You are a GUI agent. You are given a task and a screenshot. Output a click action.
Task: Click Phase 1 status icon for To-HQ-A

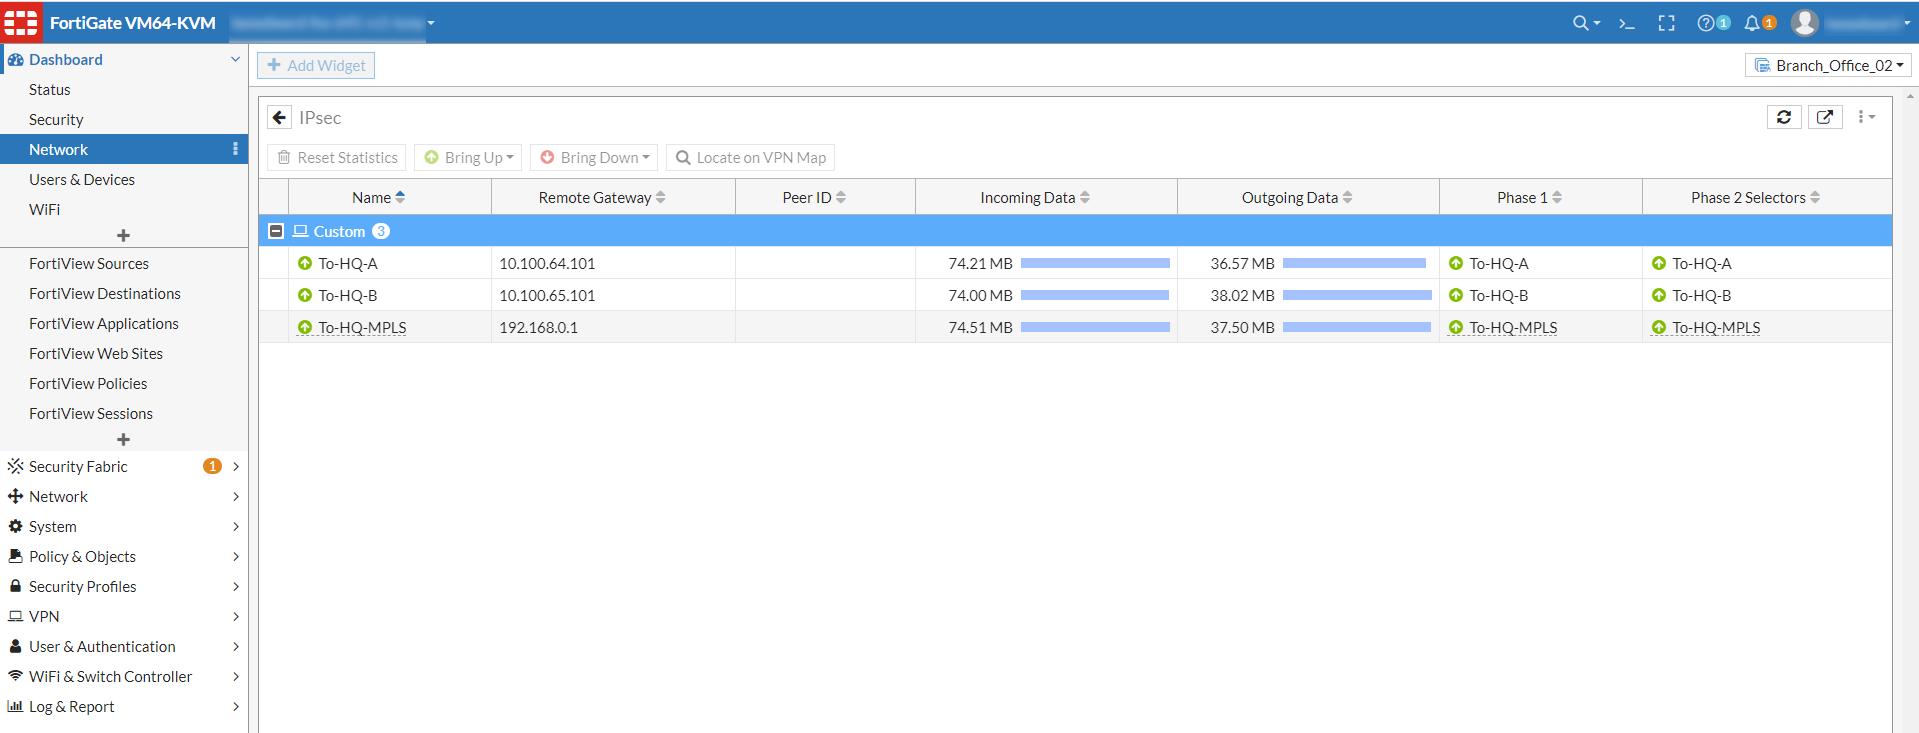click(x=1456, y=263)
